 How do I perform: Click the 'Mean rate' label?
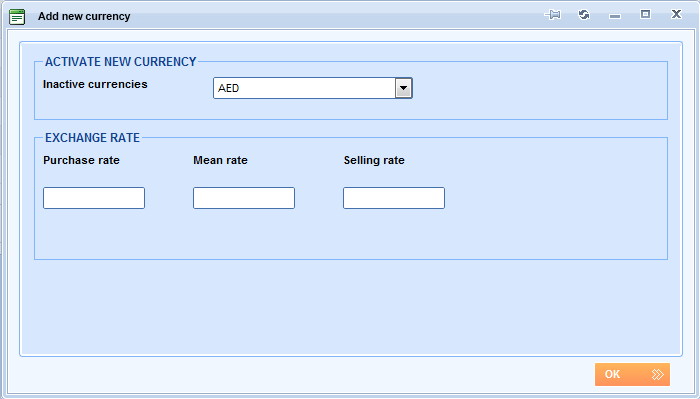pos(220,160)
